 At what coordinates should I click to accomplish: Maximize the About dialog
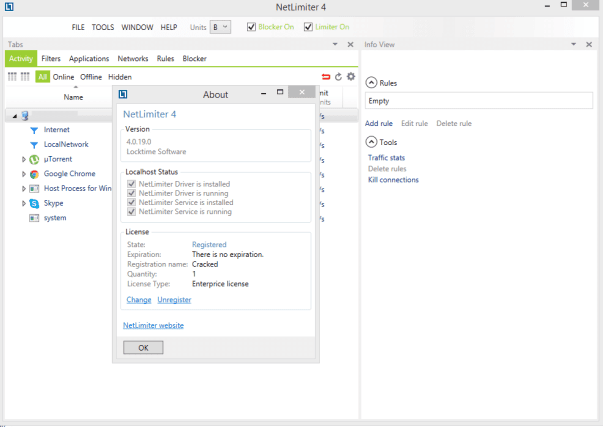coord(280,92)
